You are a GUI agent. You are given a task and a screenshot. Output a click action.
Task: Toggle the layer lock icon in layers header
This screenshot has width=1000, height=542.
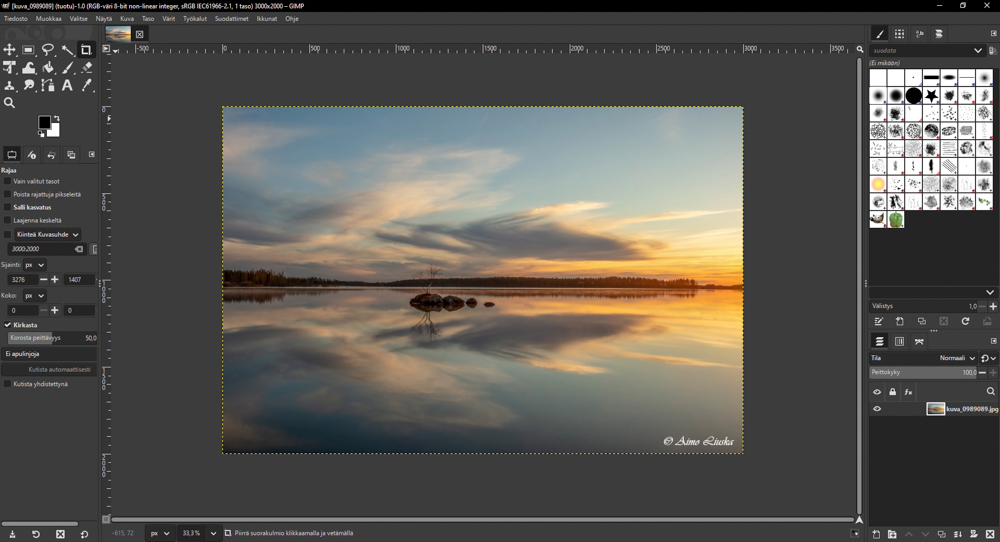coord(893,392)
